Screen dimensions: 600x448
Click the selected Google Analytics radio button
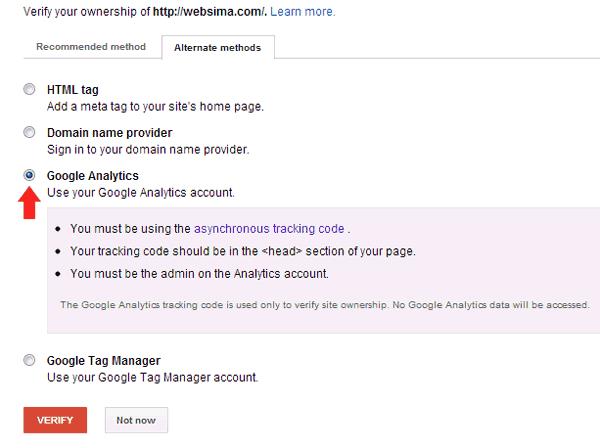pos(29,175)
